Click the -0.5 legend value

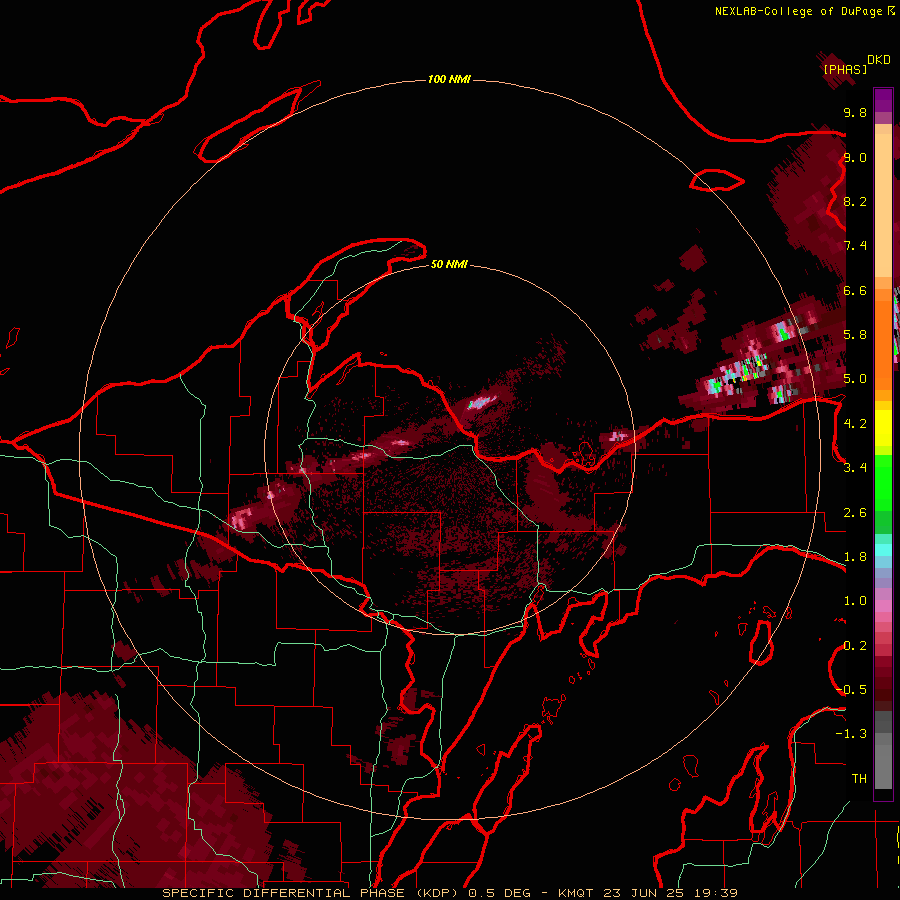[x=851, y=690]
